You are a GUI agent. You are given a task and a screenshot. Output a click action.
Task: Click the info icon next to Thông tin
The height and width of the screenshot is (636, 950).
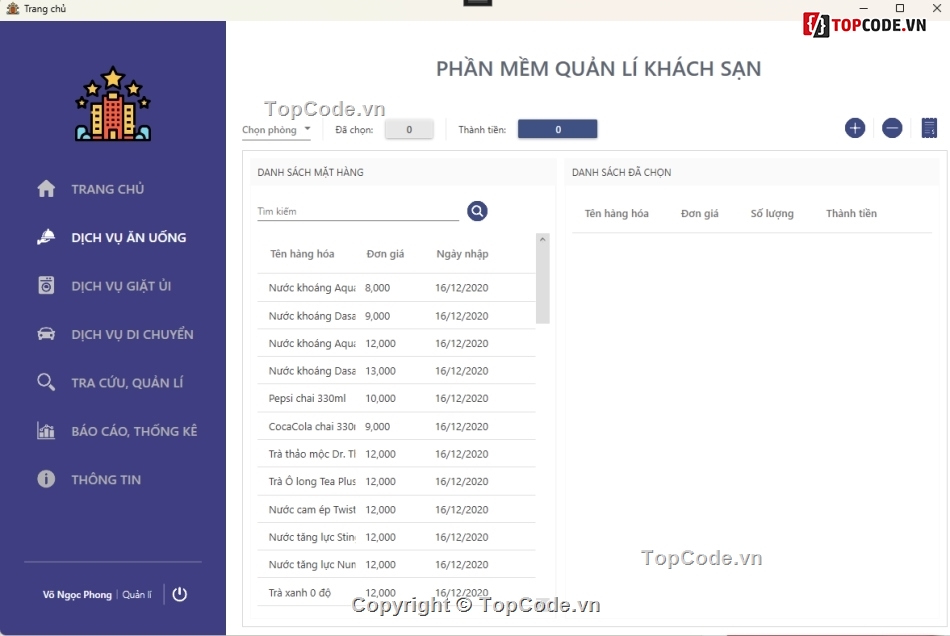coord(45,479)
